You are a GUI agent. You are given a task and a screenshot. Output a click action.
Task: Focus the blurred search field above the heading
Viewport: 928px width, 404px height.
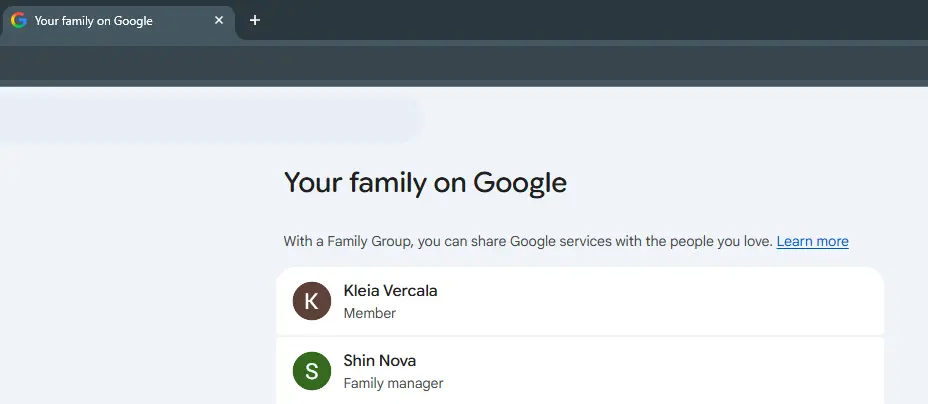211,118
